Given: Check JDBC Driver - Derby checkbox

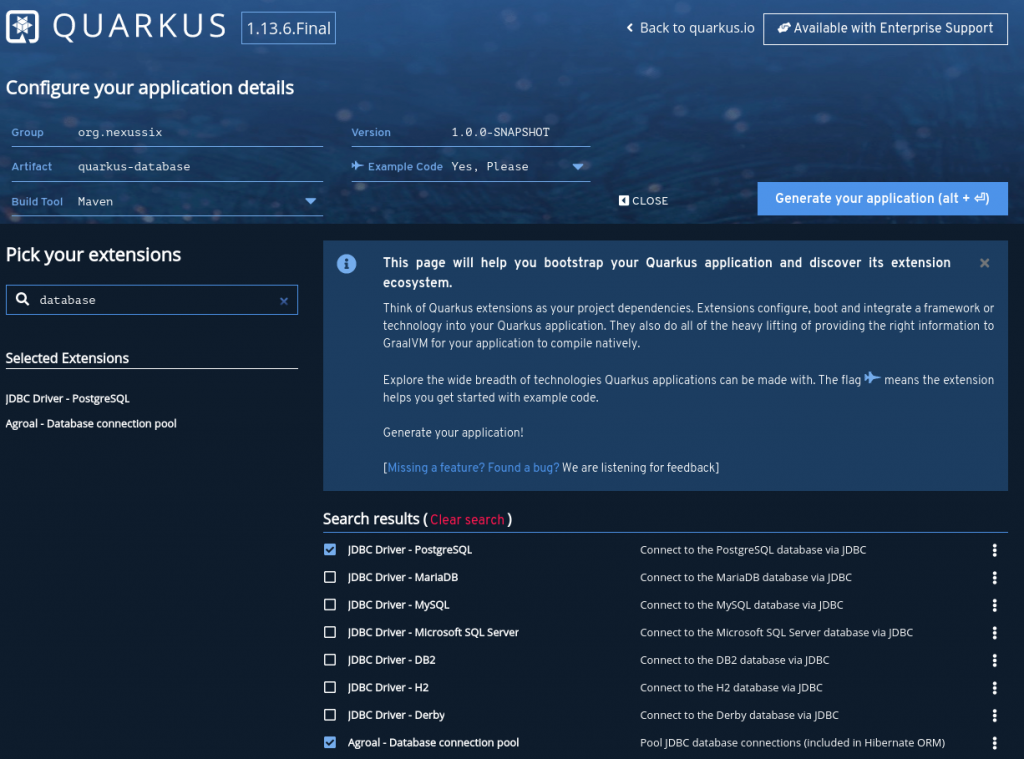Looking at the screenshot, I should tap(330, 715).
